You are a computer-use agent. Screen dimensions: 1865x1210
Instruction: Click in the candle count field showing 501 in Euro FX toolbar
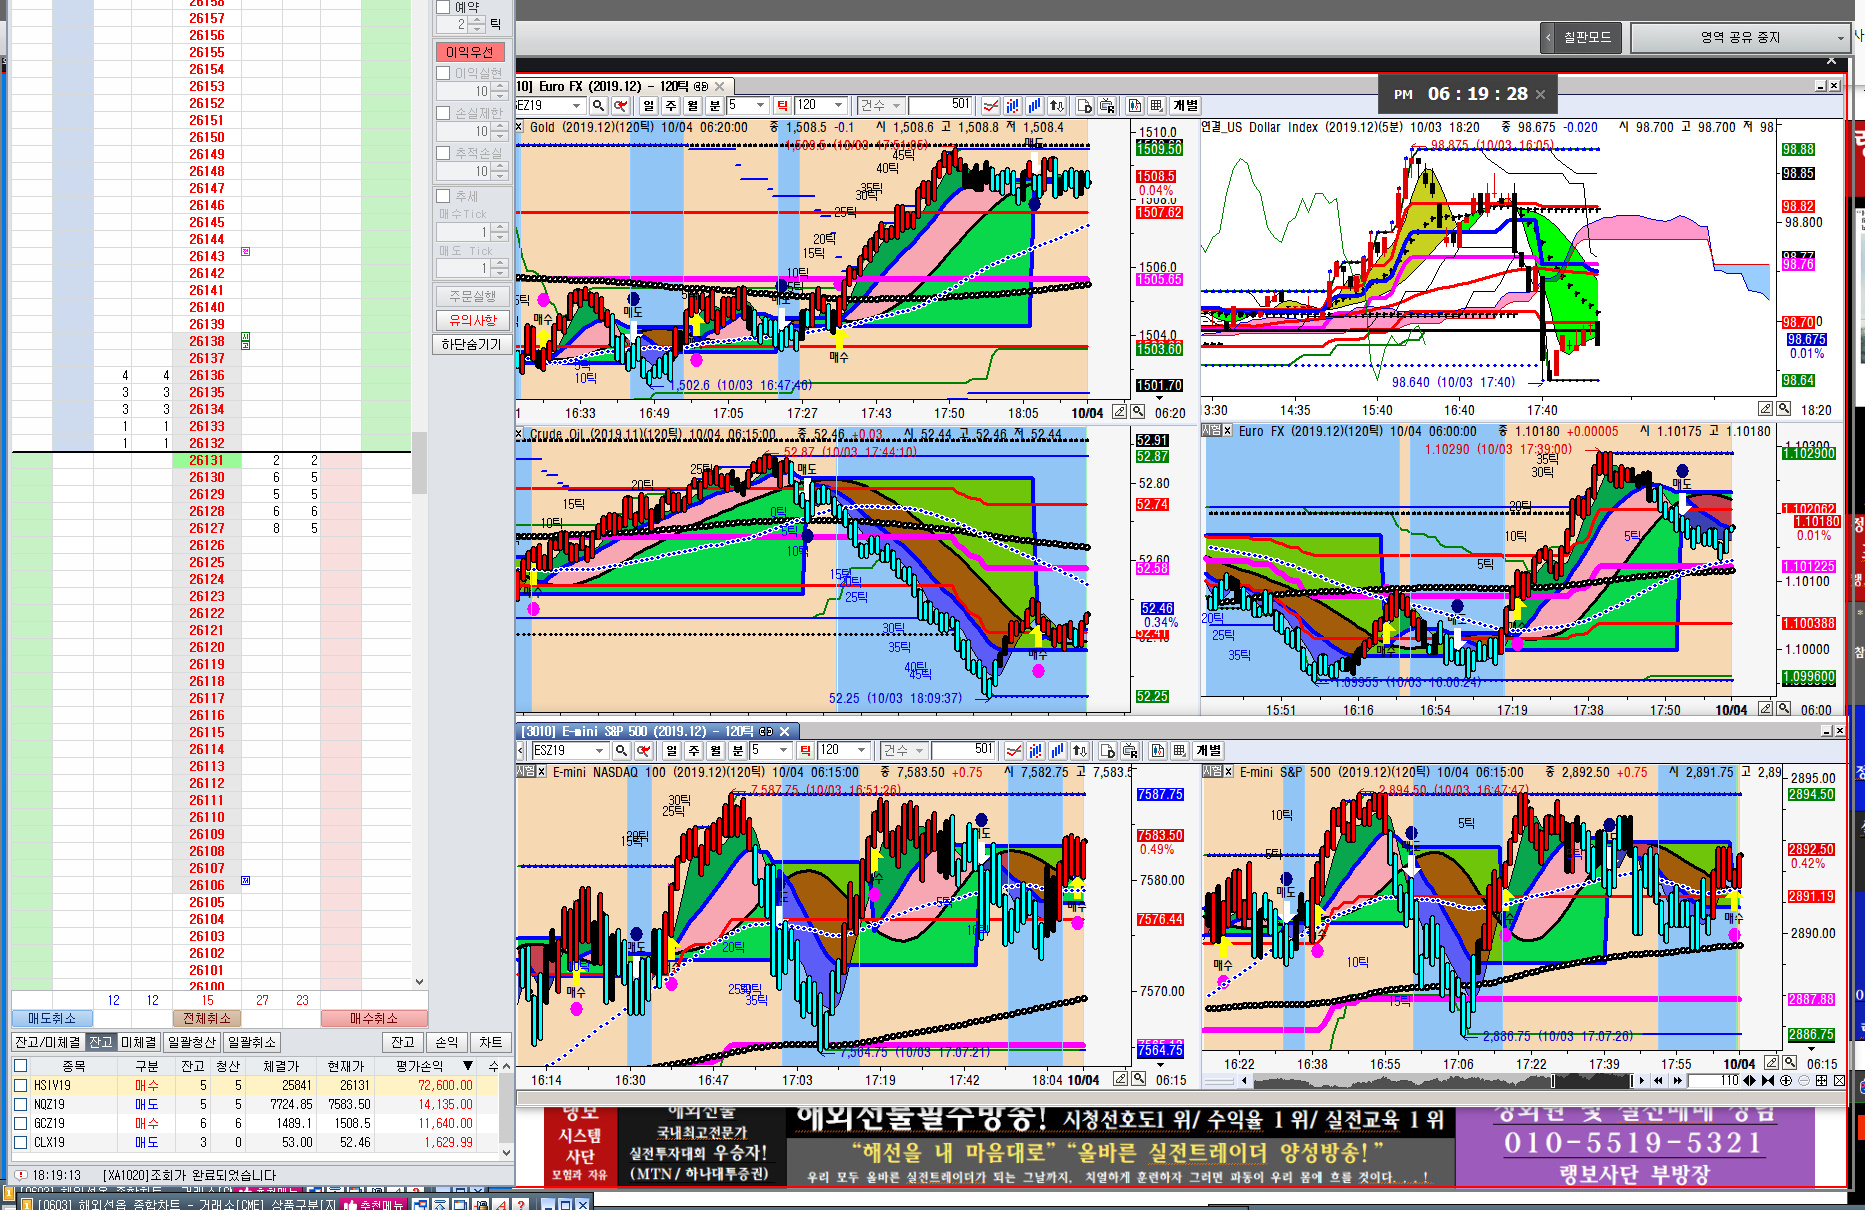click(942, 106)
